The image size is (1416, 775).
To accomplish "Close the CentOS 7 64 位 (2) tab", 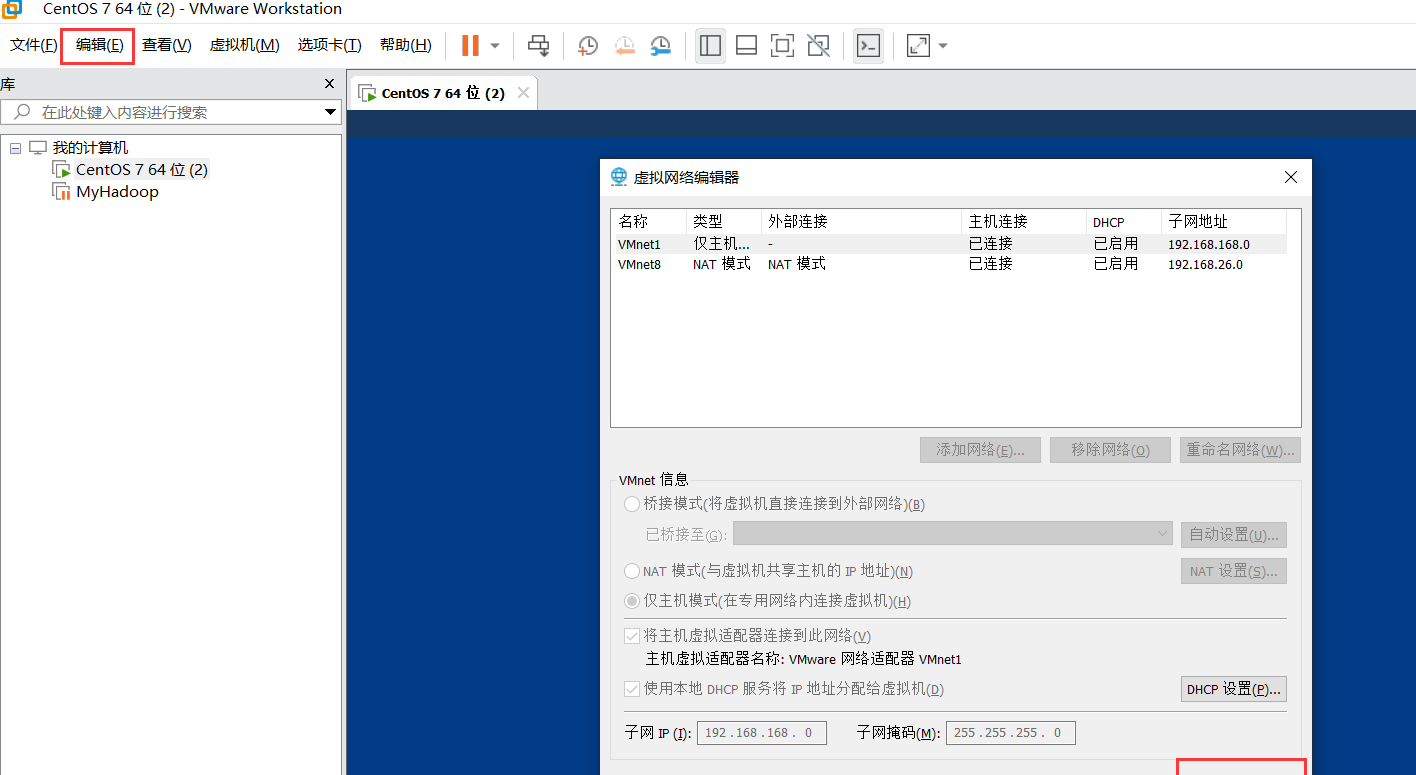I will click(523, 93).
